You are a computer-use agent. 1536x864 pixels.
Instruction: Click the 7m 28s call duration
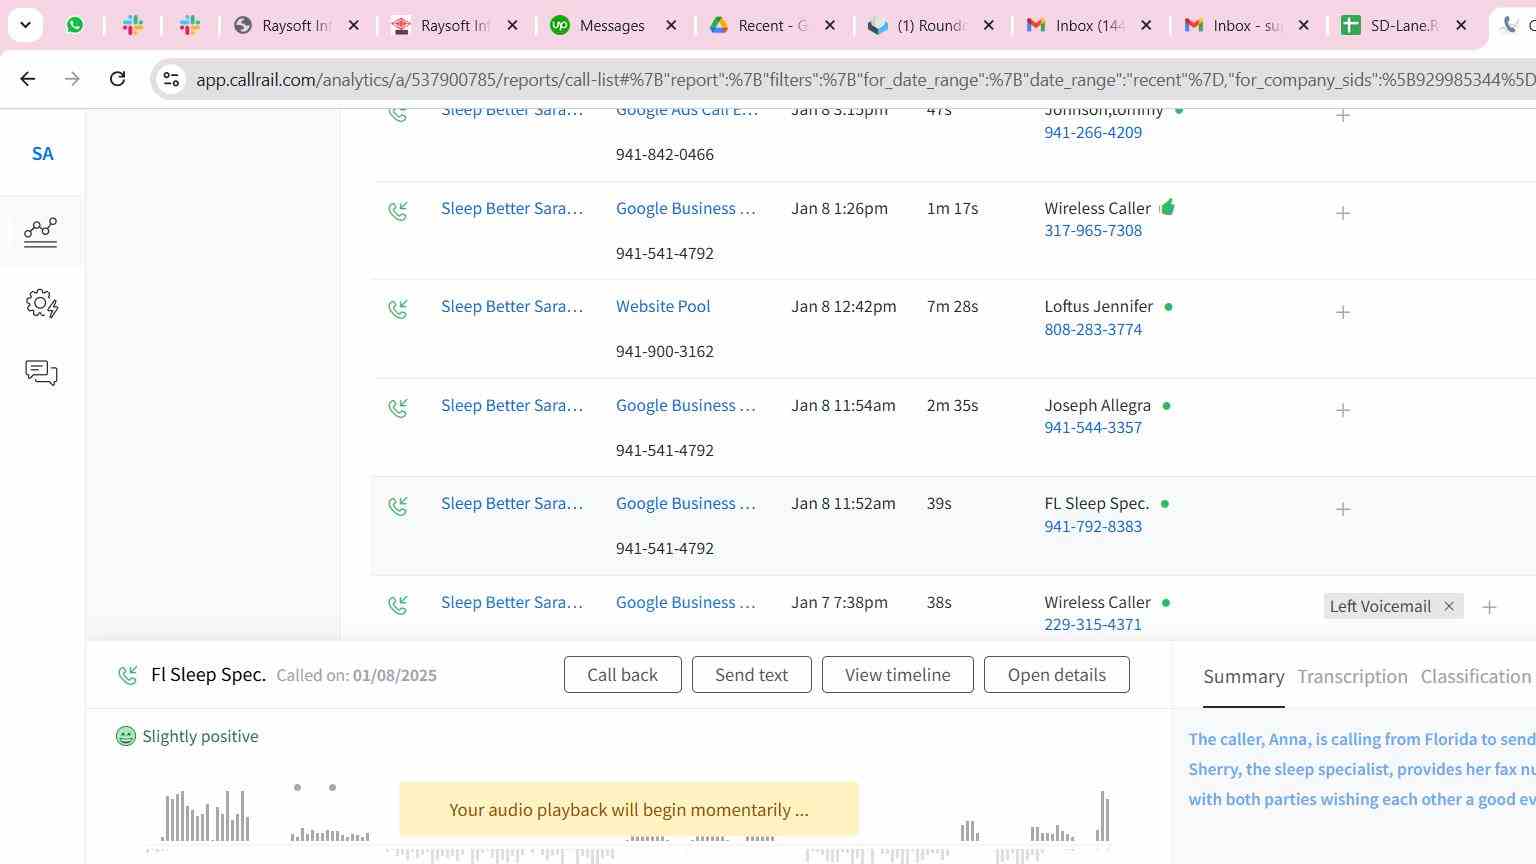click(x=952, y=306)
